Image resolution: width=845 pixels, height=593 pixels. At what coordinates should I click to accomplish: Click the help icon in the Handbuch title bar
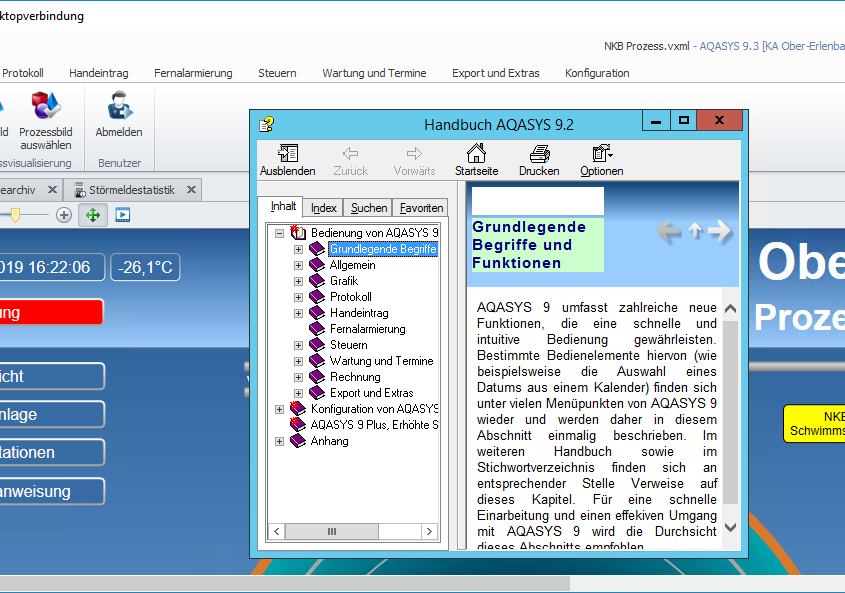(x=267, y=125)
